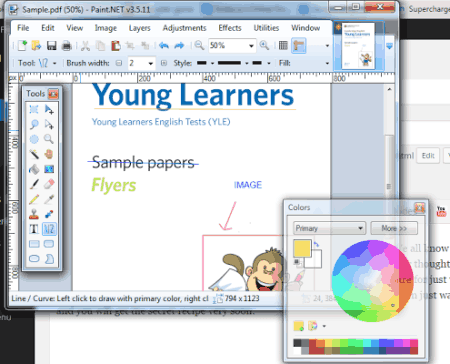Viewport: 450px width, 364px height.
Task: Select the Sample.pdf image thumbnail
Action: point(358,46)
